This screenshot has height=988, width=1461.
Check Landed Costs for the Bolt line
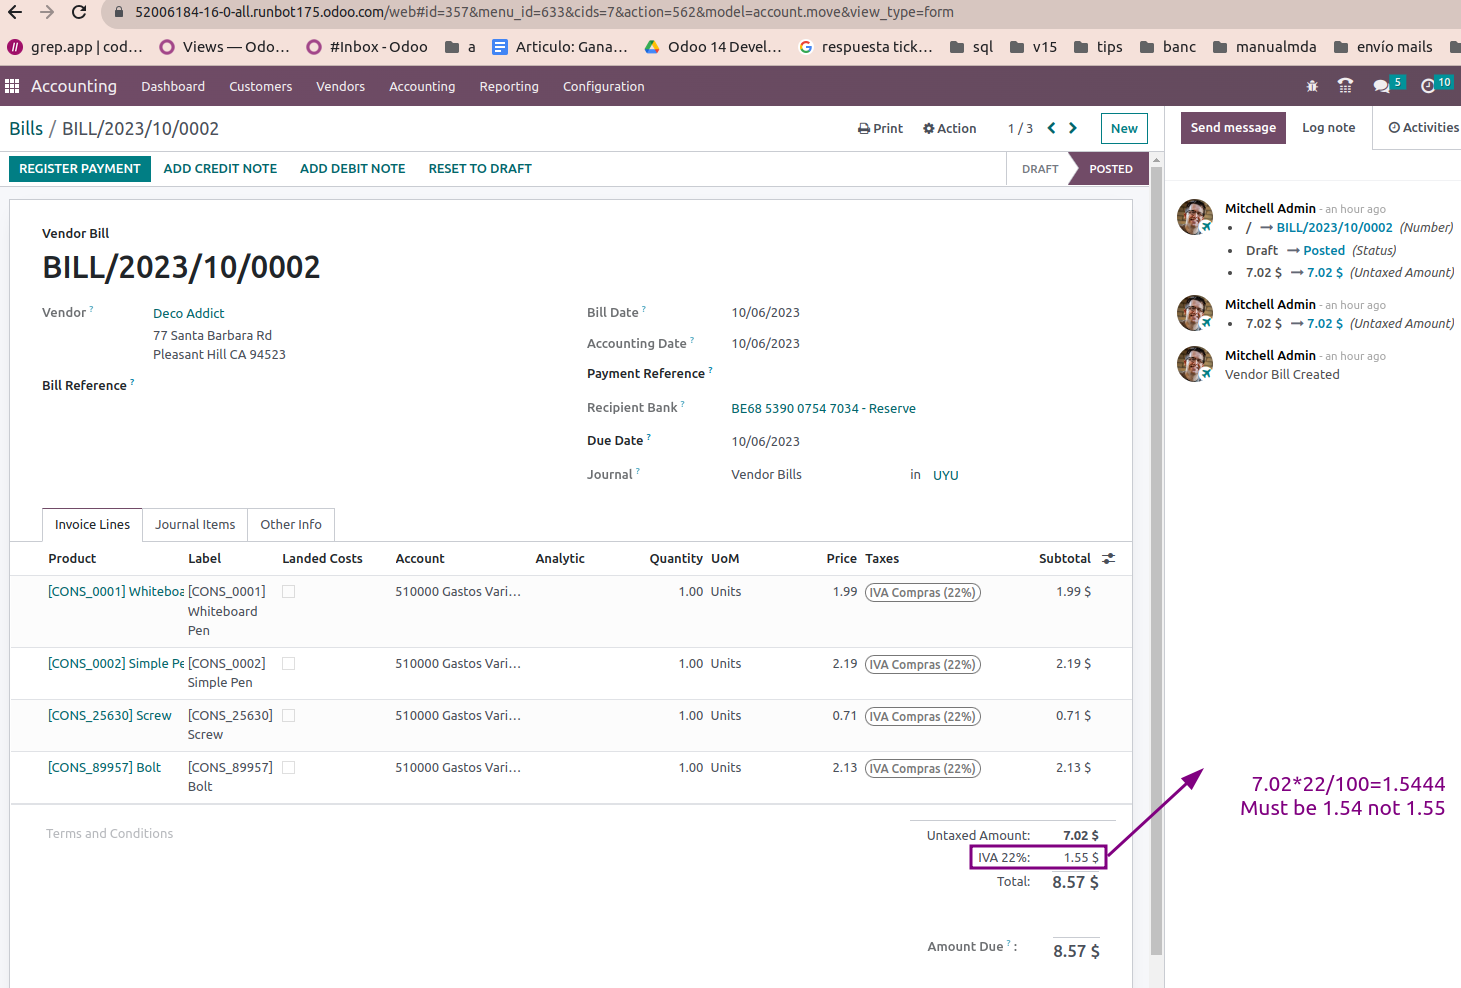click(x=287, y=767)
